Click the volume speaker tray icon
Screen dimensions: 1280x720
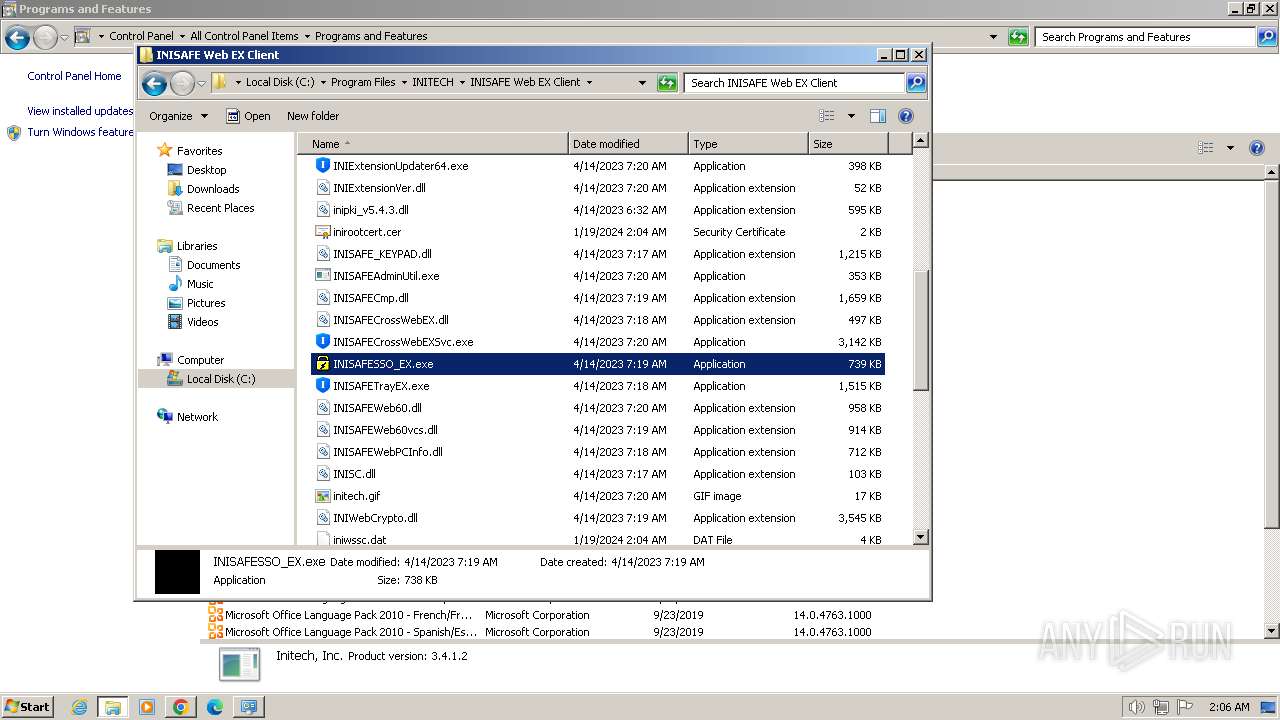1138,707
